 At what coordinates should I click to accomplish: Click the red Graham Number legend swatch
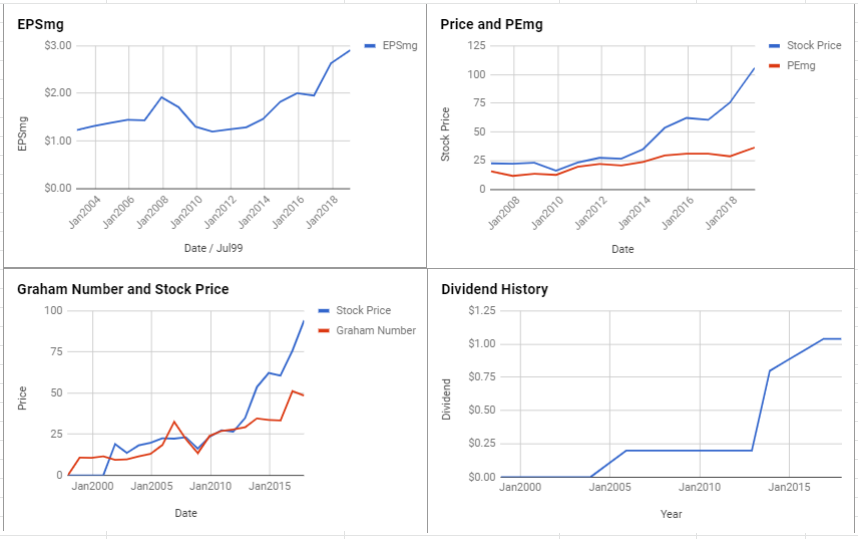323,331
